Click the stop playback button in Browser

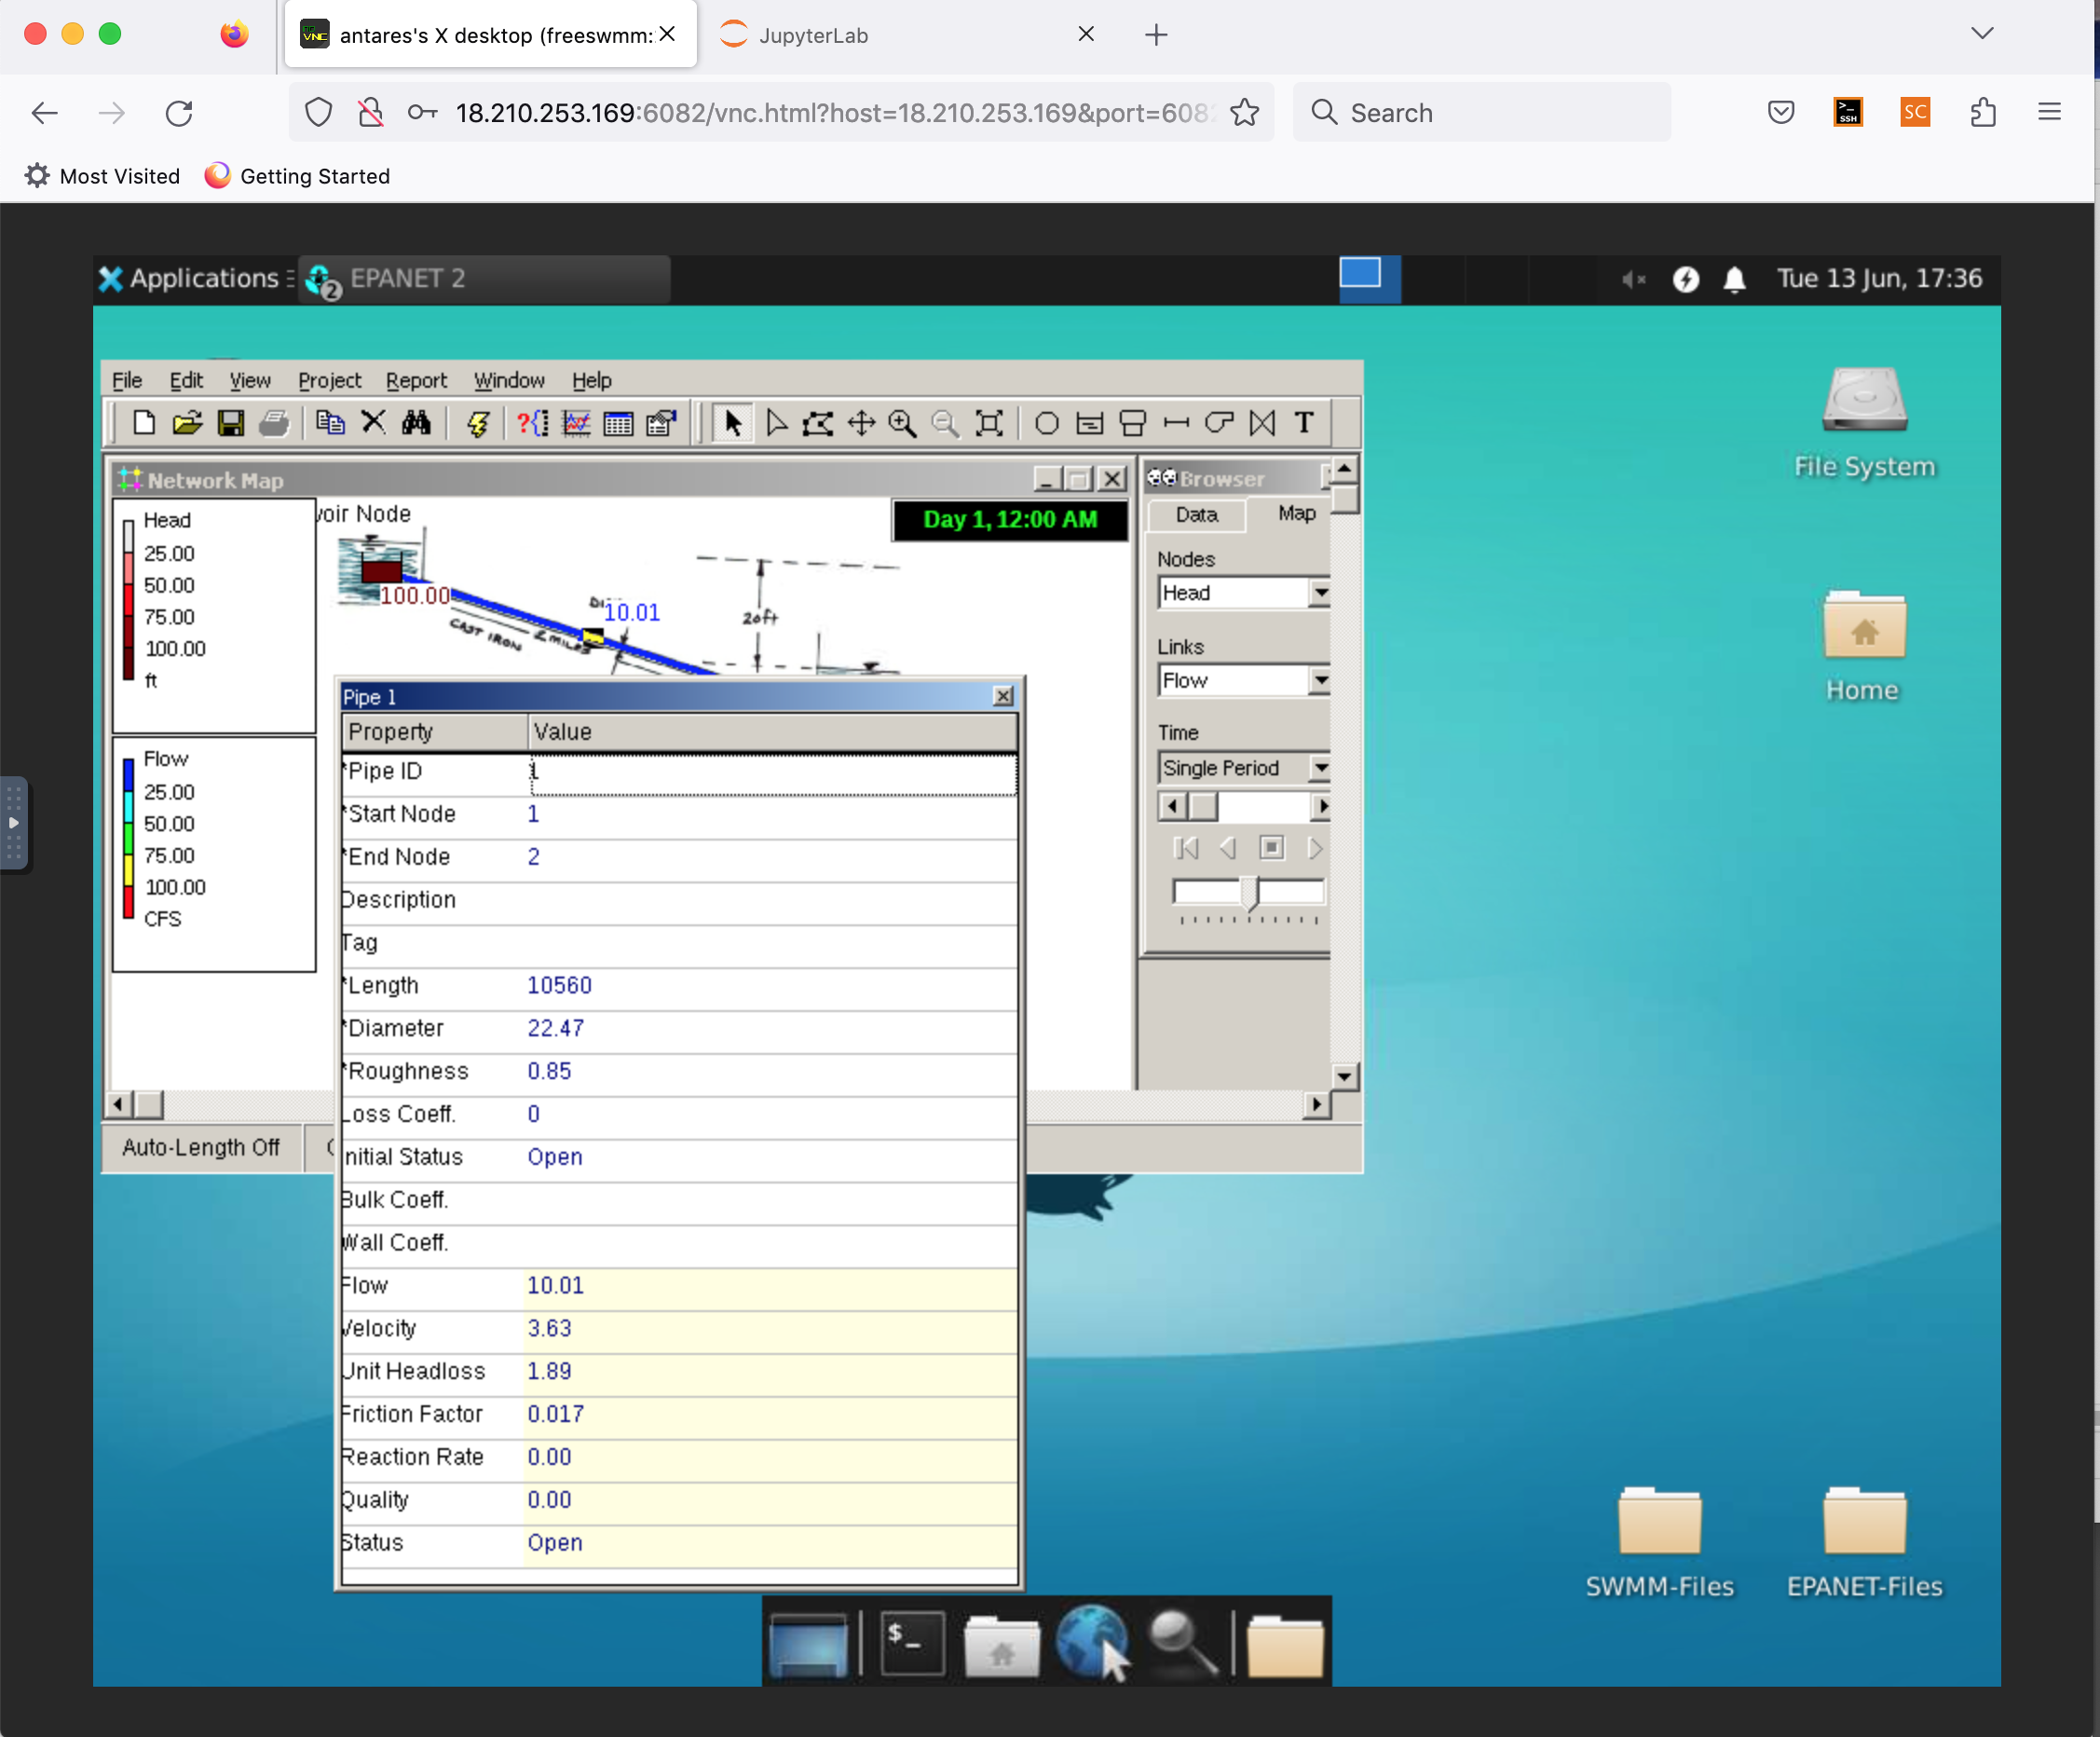pyautogui.click(x=1271, y=849)
